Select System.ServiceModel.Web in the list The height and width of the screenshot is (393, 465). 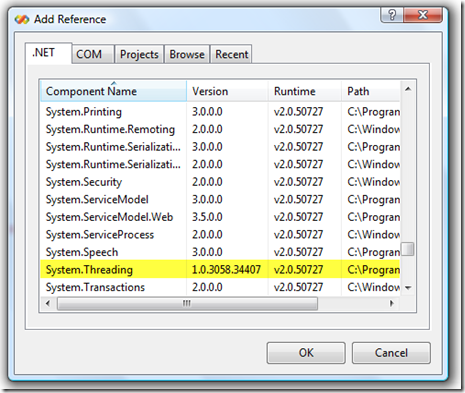click(x=220, y=217)
